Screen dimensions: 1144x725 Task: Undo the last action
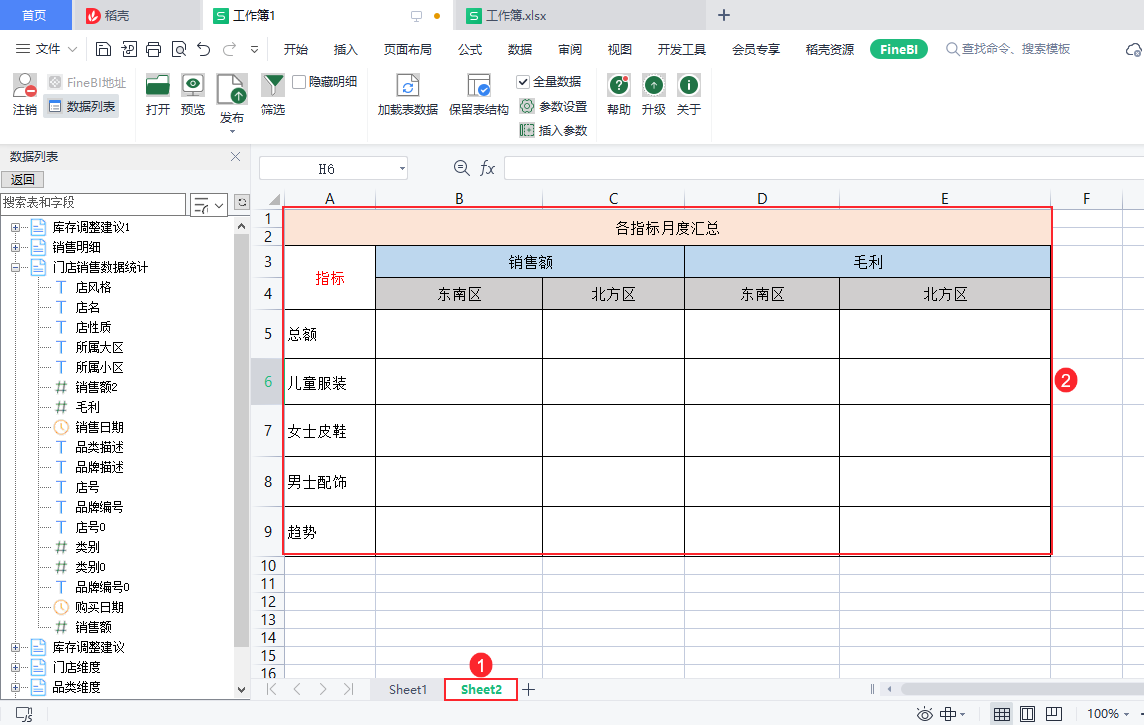click(x=204, y=50)
